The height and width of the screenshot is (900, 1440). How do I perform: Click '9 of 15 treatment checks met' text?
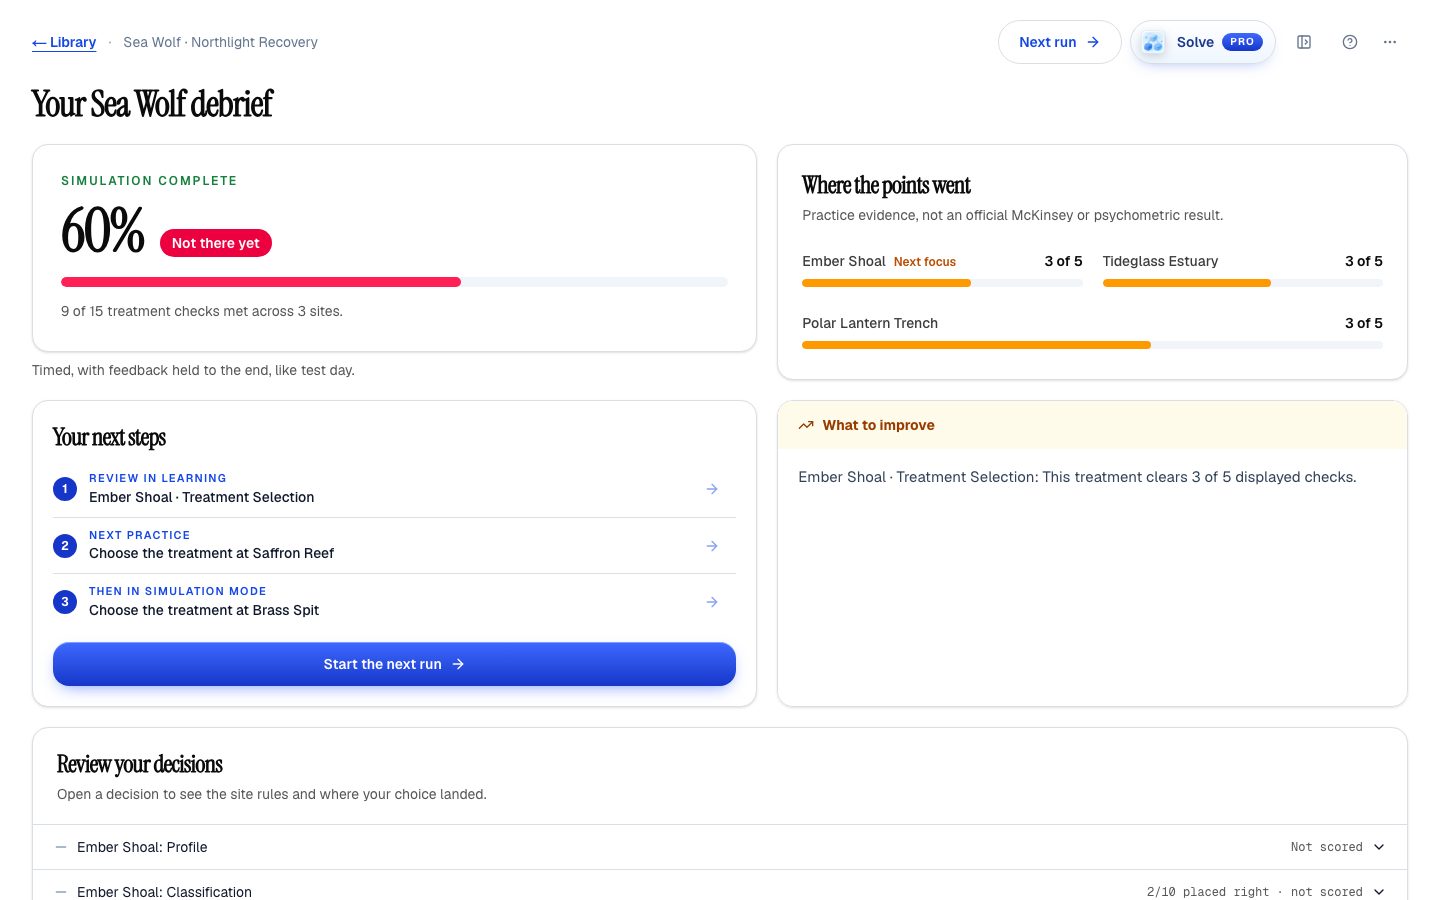pos(202,311)
